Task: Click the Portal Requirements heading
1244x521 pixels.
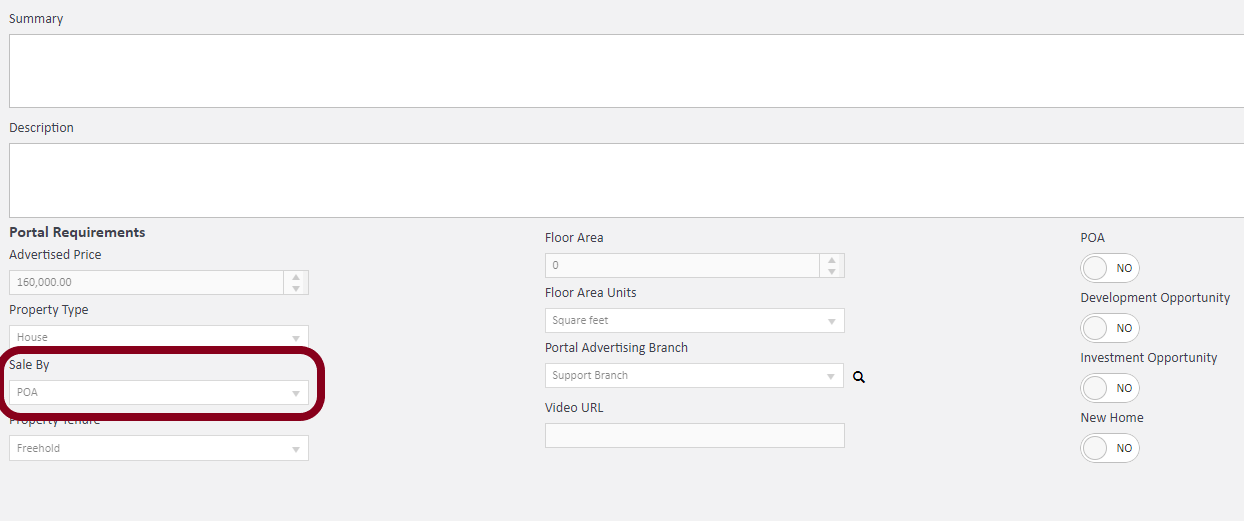Action: click(77, 232)
